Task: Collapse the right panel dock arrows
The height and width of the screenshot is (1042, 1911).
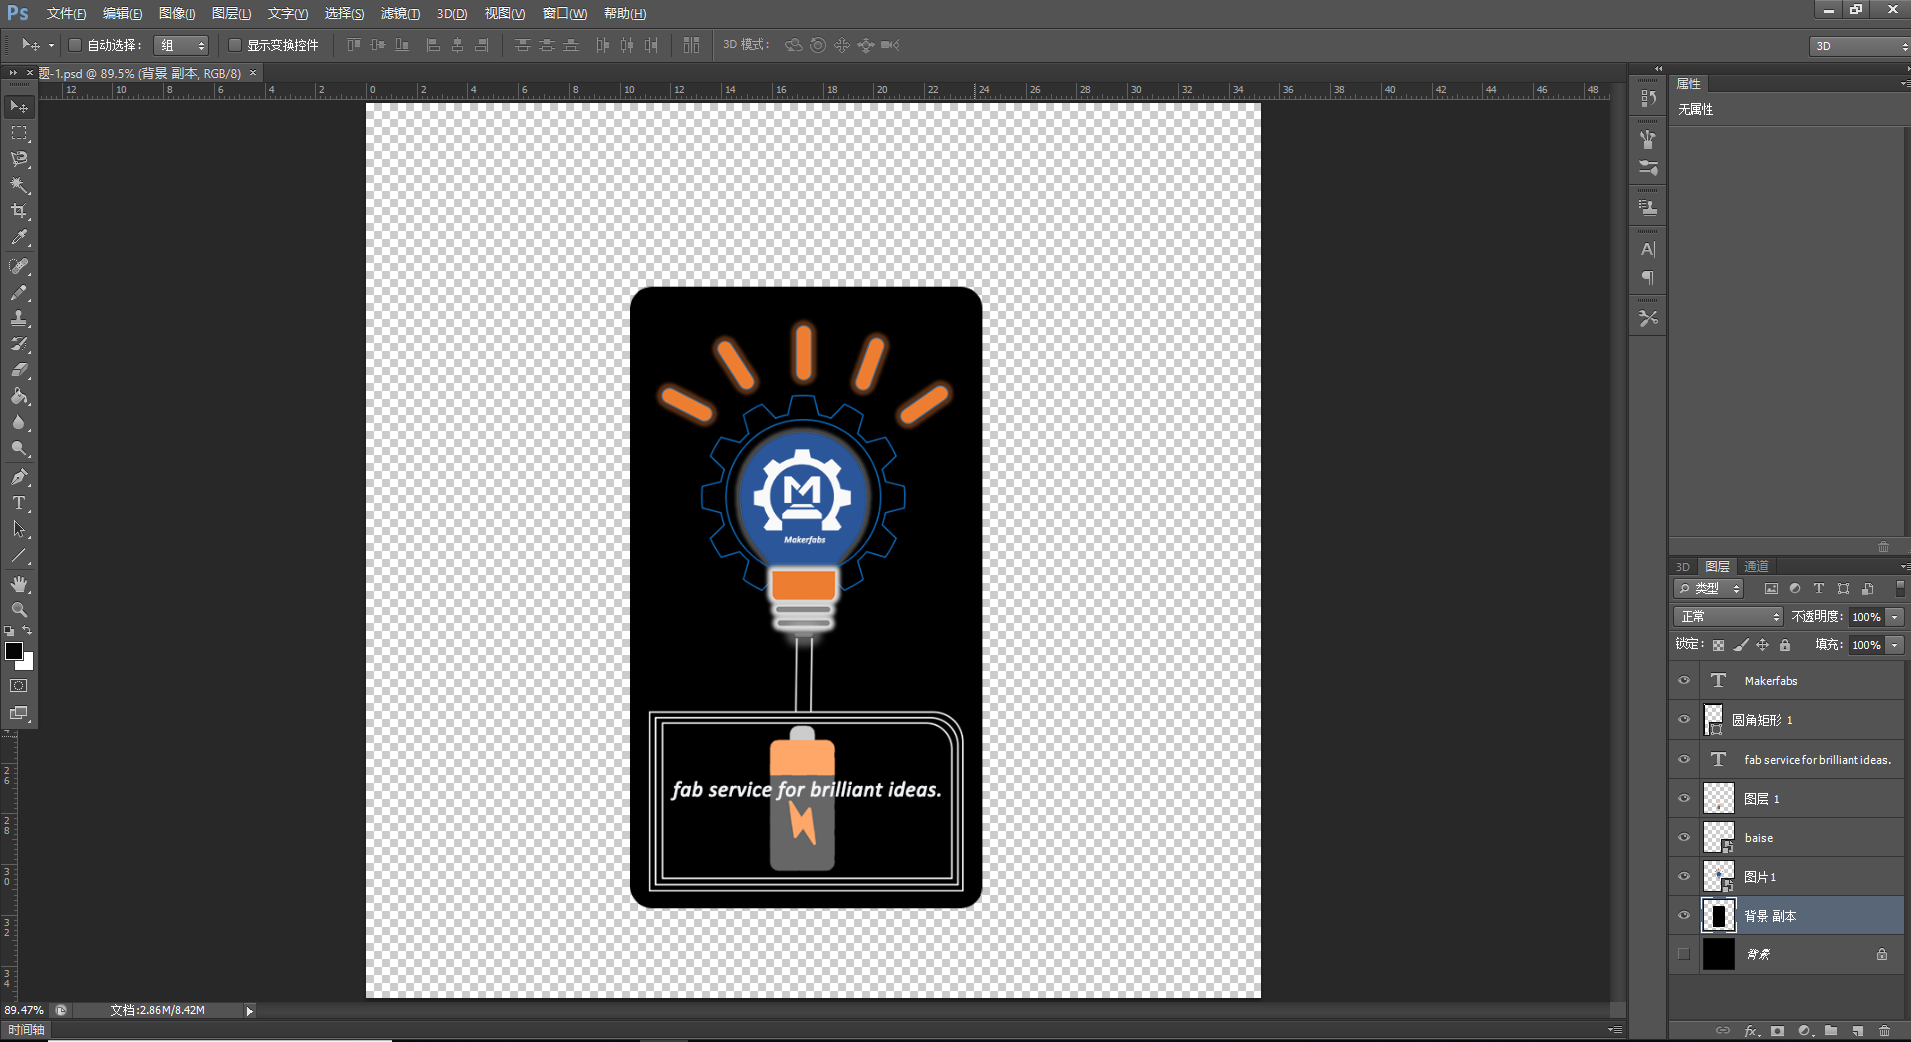Action: pyautogui.click(x=1659, y=69)
